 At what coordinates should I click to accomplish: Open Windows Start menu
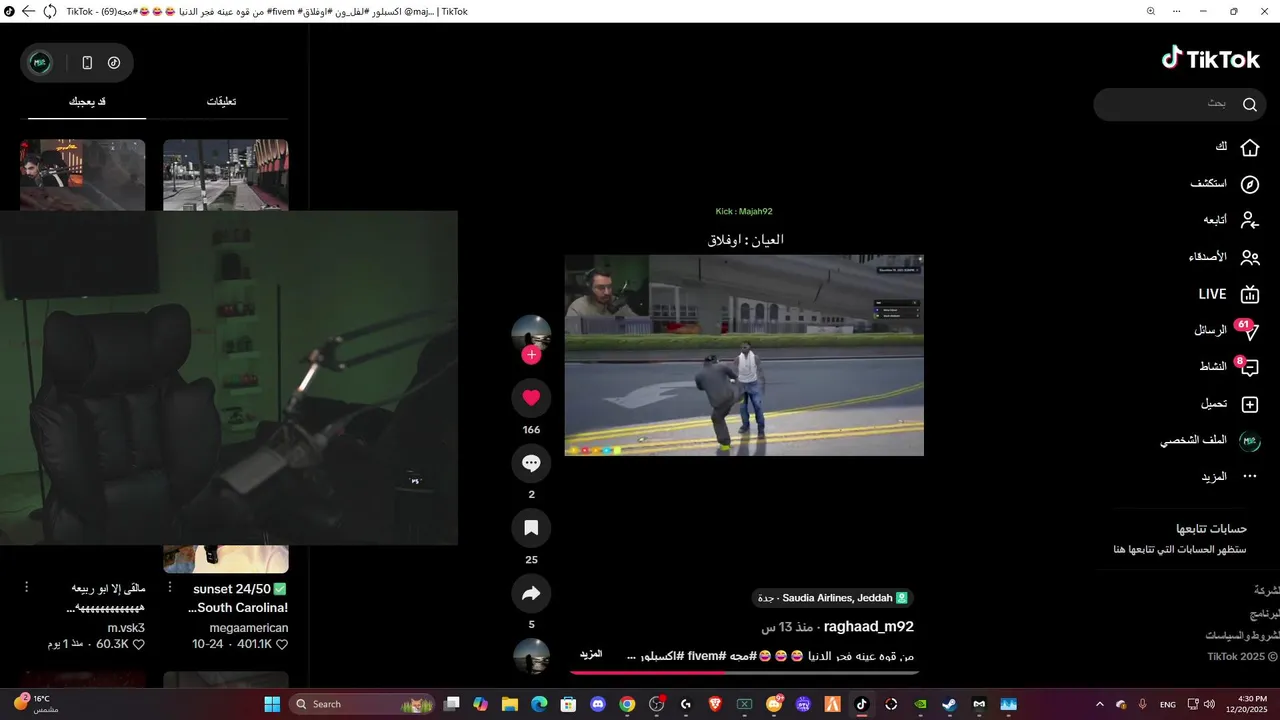point(272,704)
